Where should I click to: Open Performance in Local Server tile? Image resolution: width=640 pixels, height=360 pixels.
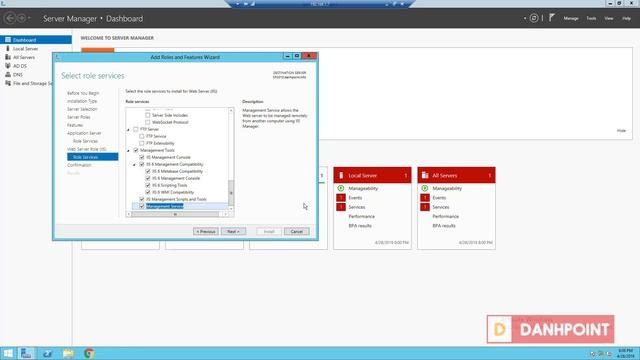coord(361,216)
